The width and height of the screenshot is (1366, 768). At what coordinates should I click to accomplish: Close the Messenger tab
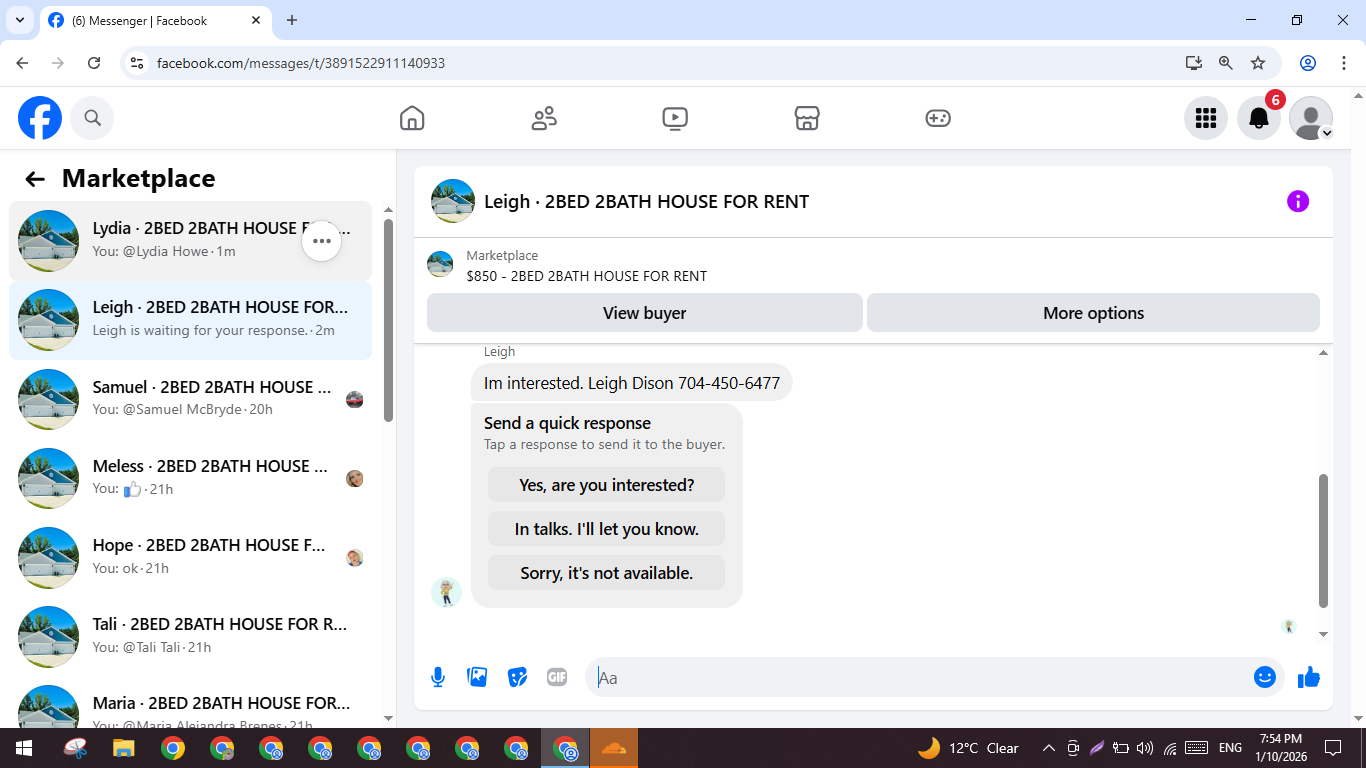point(256,20)
